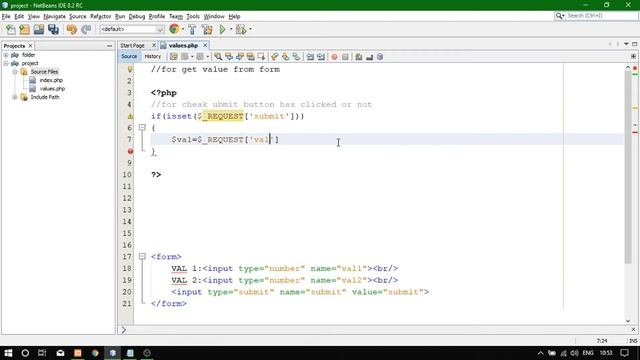Image resolution: width=640 pixels, height=360 pixels.
Task: Collapse the 'project' tree node
Action: tap(6, 63)
